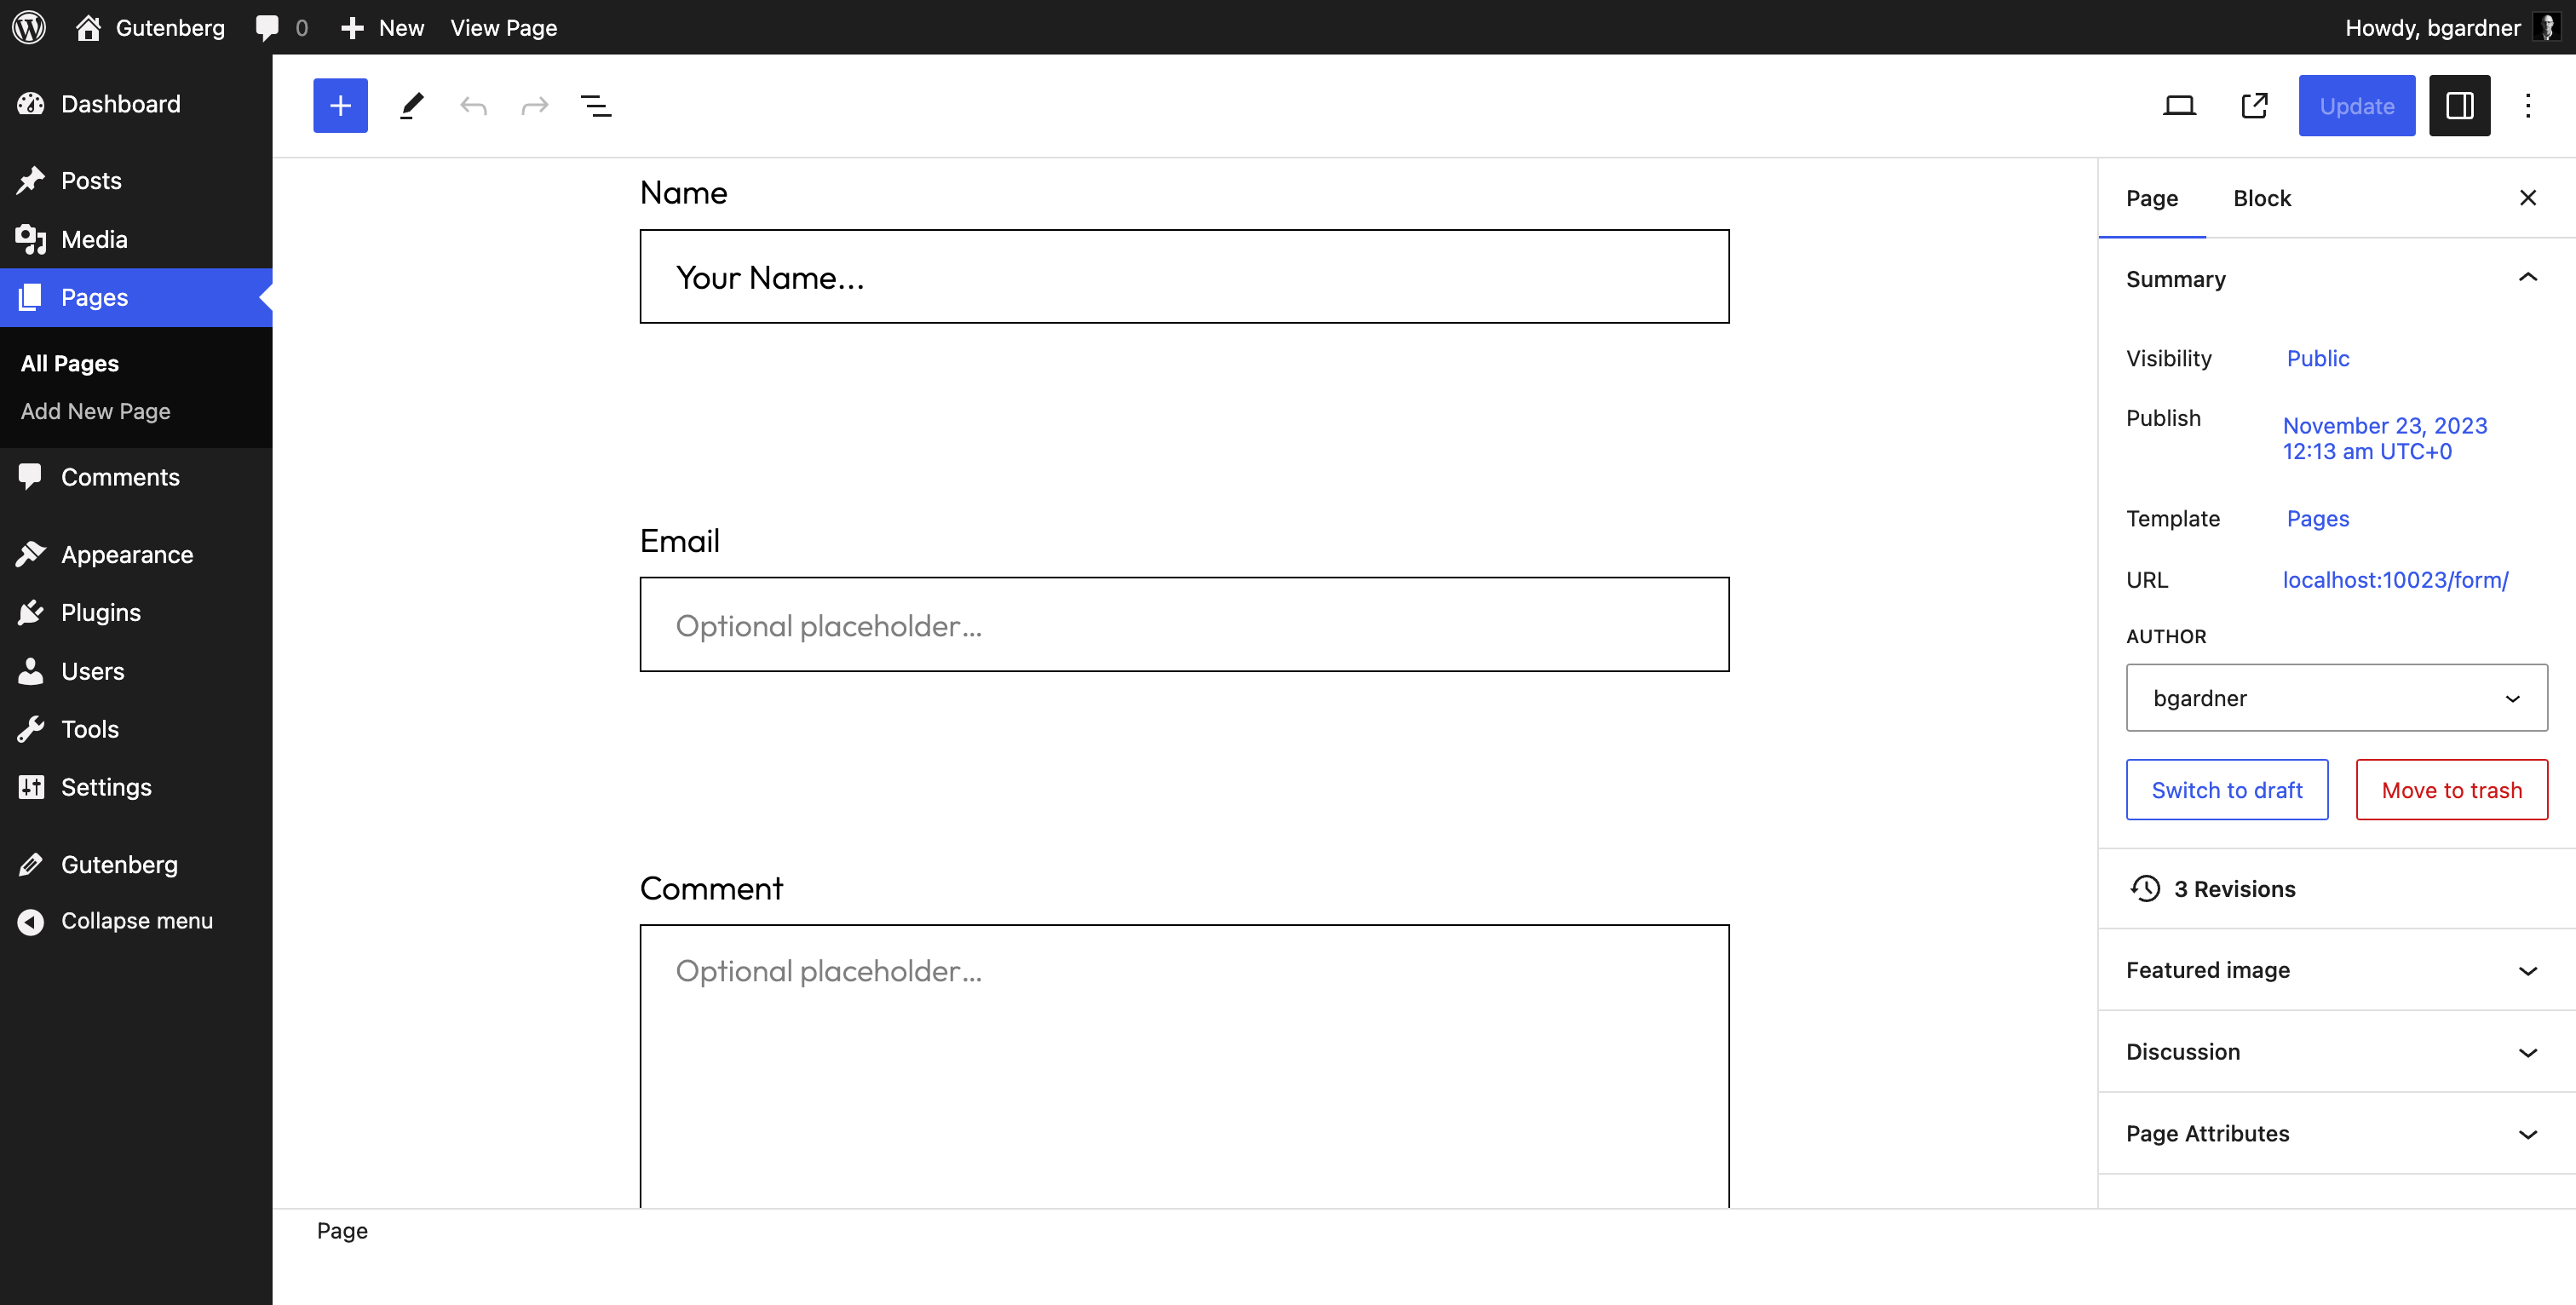Switch to the Block tab
This screenshot has height=1305, width=2576.
pos(2263,198)
